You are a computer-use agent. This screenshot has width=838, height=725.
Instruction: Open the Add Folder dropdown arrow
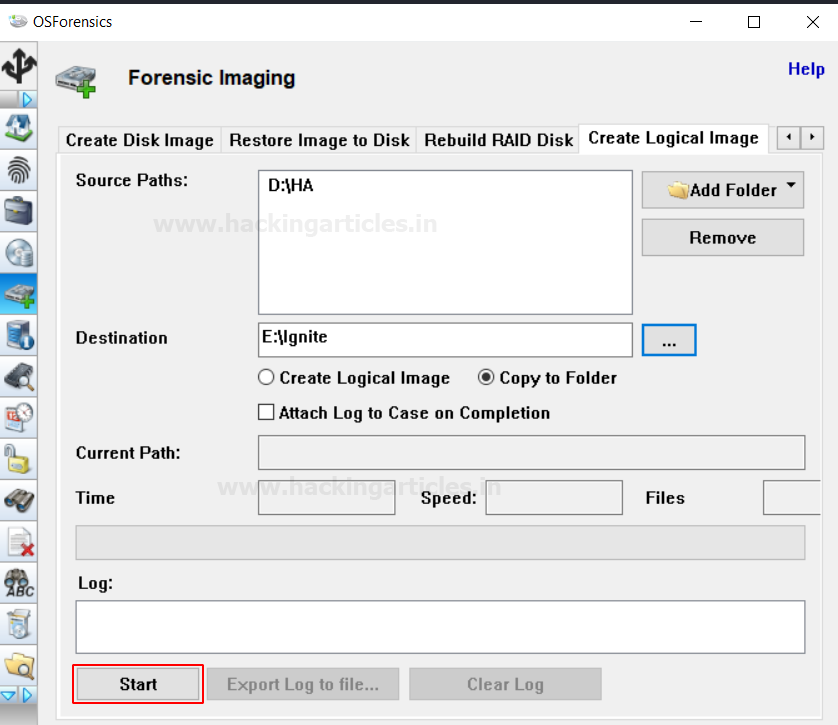pyautogui.click(x=791, y=185)
